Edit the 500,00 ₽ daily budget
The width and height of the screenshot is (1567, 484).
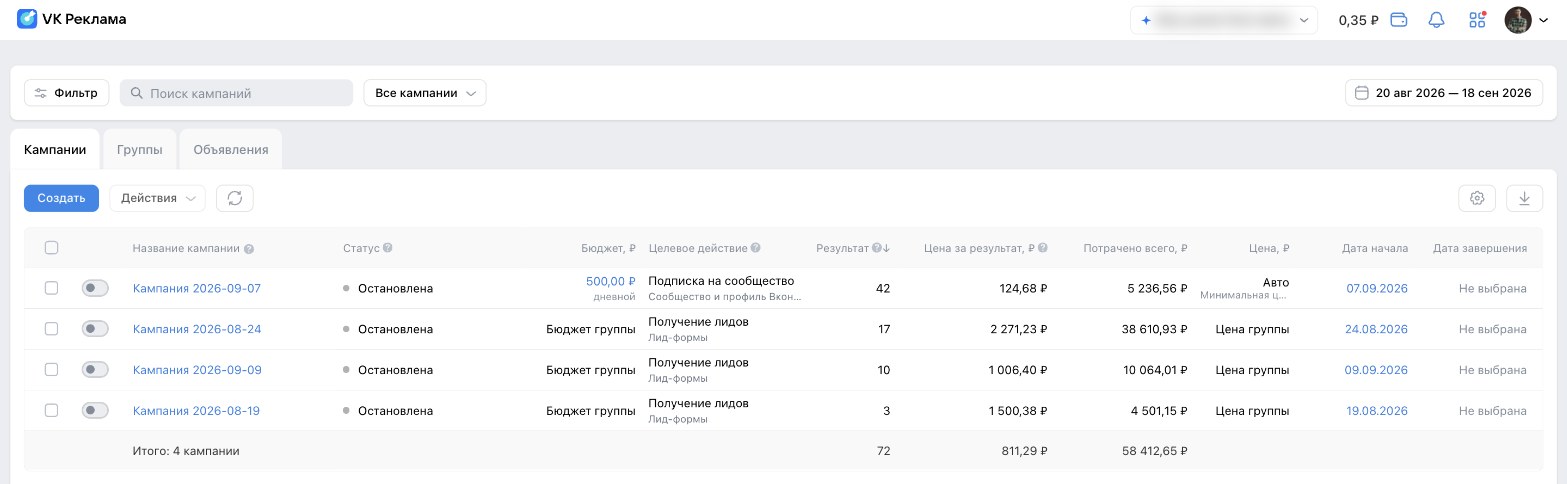(x=611, y=282)
